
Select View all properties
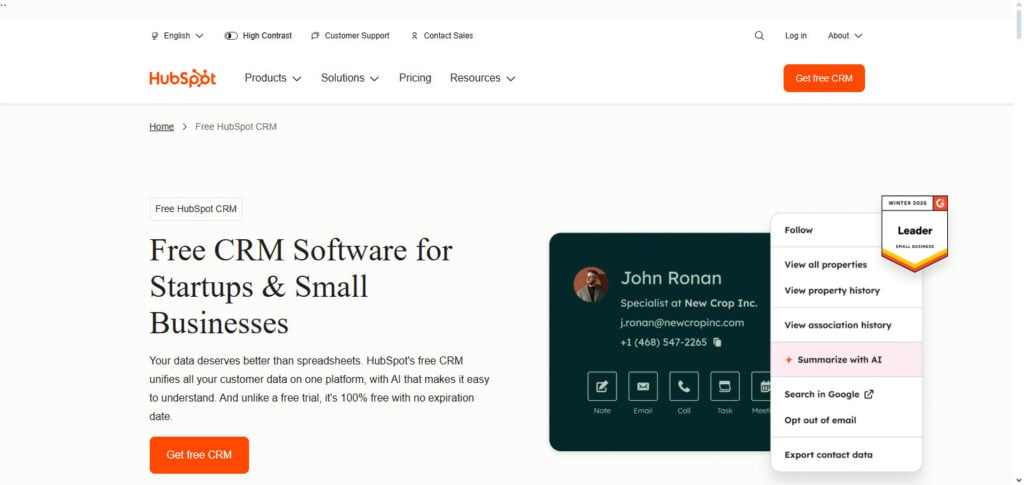point(825,264)
